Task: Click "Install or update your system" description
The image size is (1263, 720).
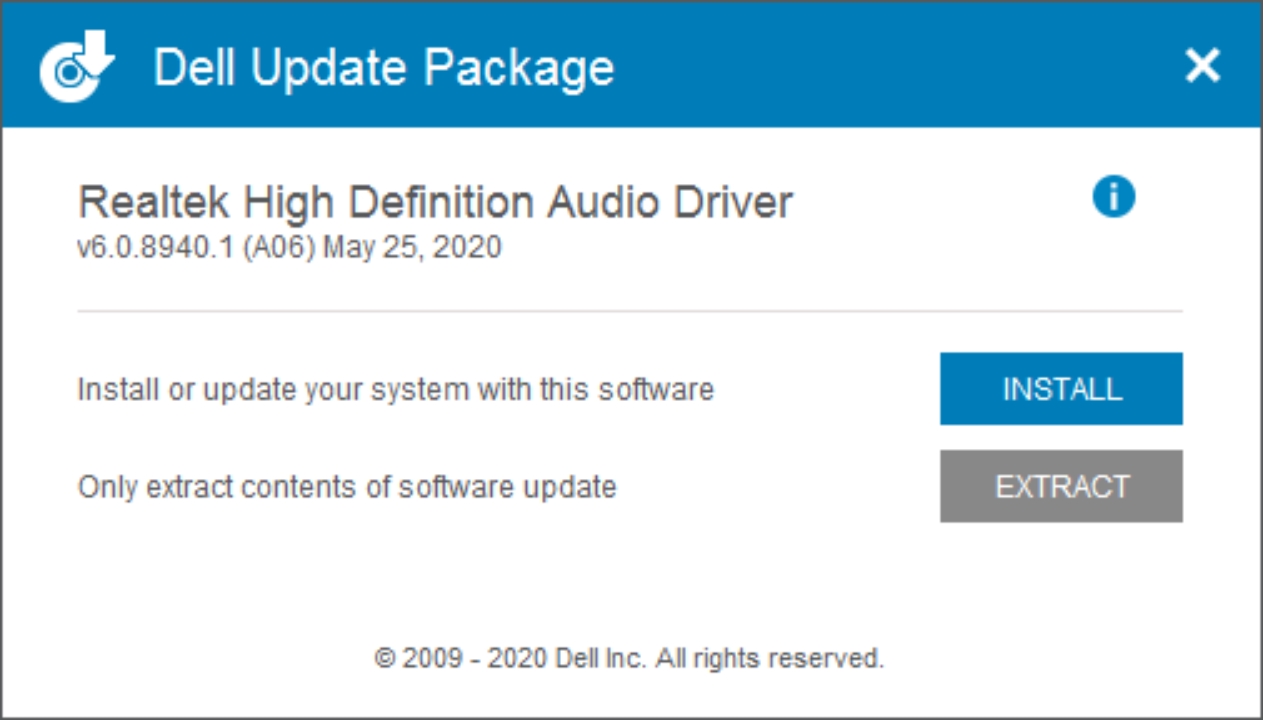Action: 396,389
